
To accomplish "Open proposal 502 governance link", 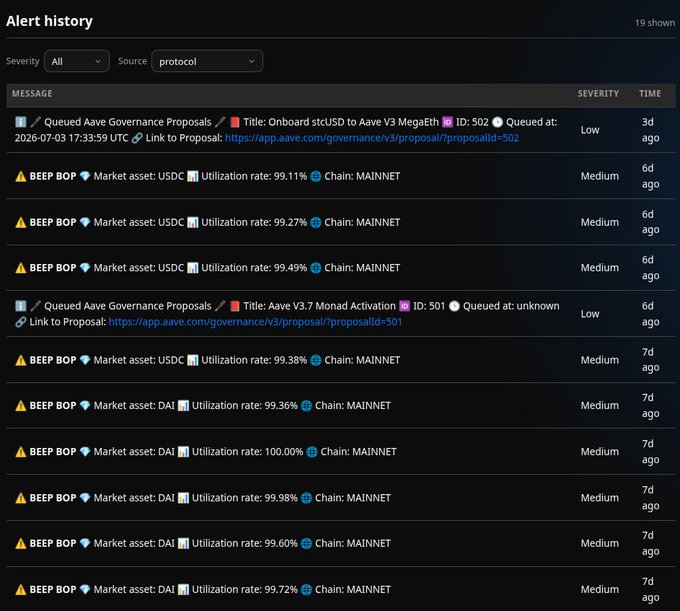I will click(x=372, y=138).
